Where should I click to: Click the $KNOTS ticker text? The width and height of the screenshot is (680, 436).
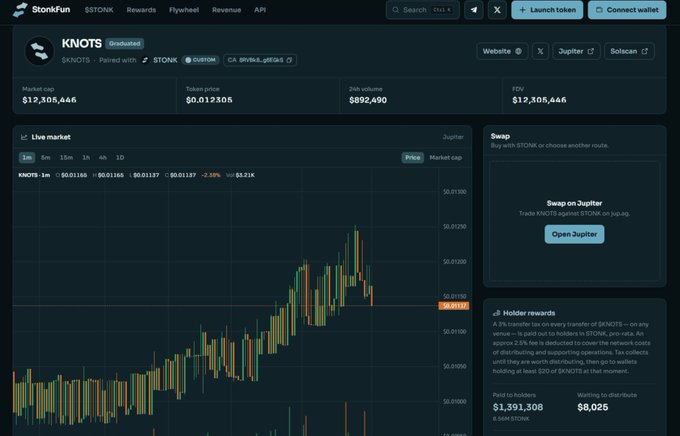coord(75,60)
